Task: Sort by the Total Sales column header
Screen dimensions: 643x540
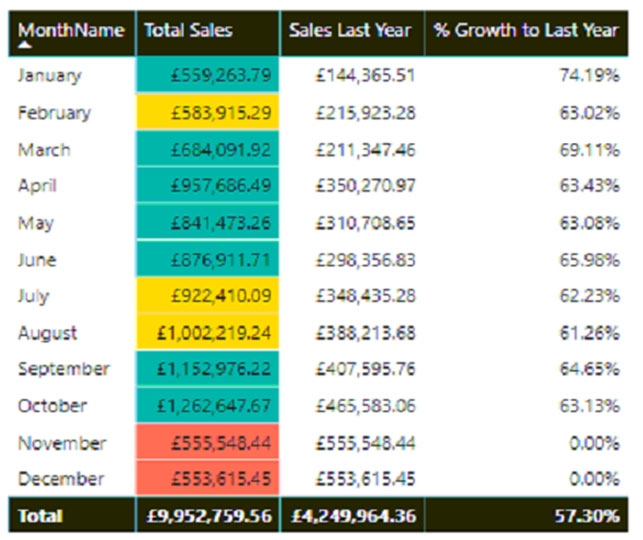Action: coord(188,30)
